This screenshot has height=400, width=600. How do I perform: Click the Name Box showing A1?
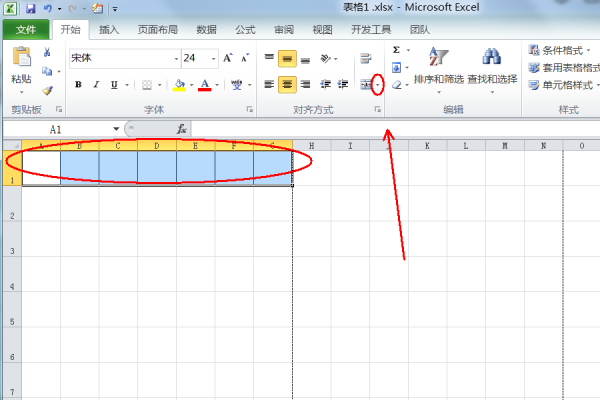[60, 129]
